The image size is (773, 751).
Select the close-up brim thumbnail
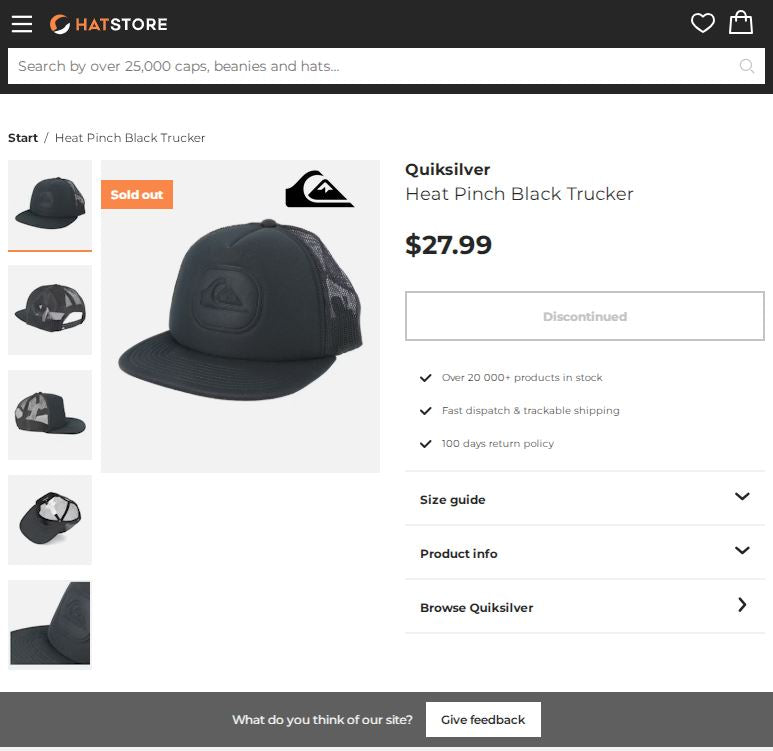[50, 624]
